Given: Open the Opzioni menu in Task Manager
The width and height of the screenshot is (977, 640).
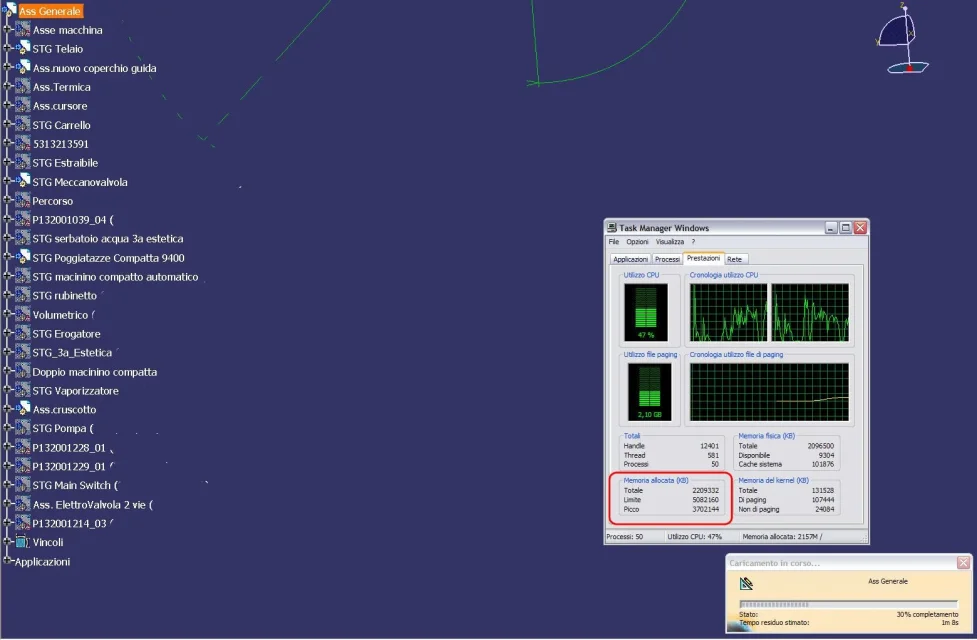Looking at the screenshot, I should [x=637, y=242].
